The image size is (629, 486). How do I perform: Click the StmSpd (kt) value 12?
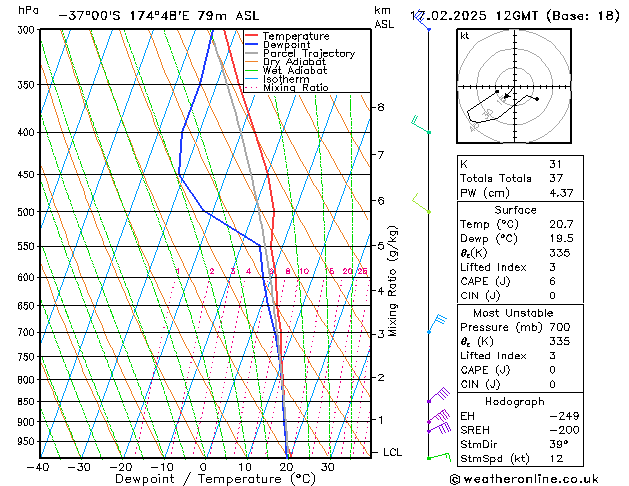[x=556, y=458]
